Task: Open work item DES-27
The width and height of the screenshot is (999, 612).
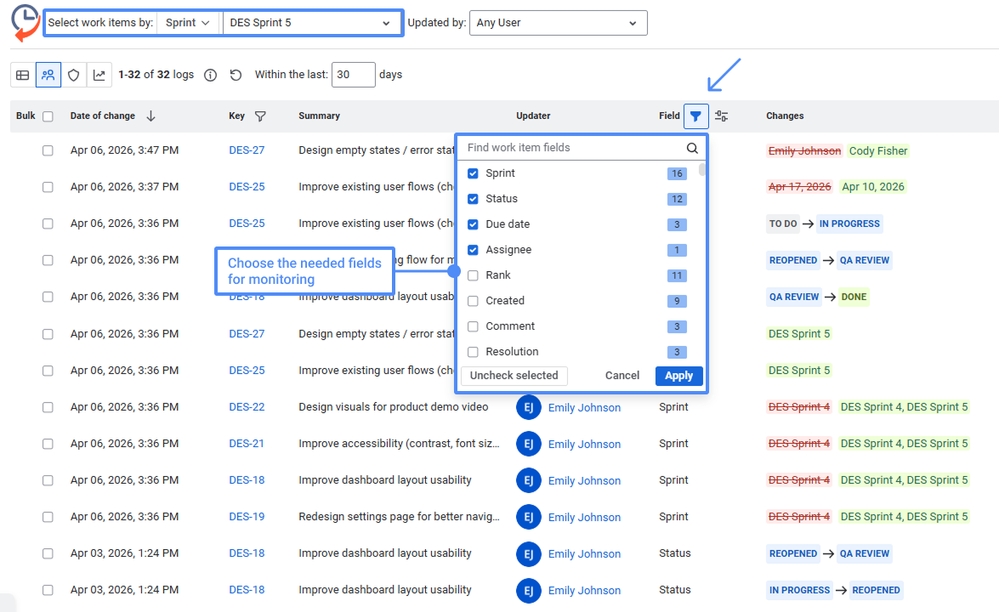Action: 247,150
